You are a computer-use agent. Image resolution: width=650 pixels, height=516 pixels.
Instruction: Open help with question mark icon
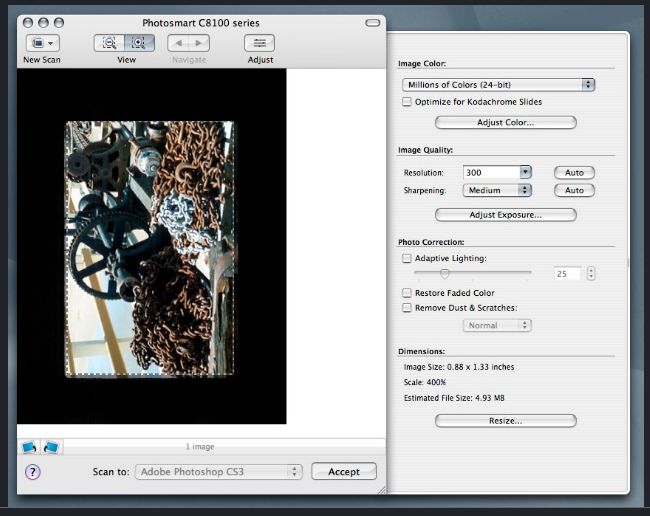coord(32,472)
